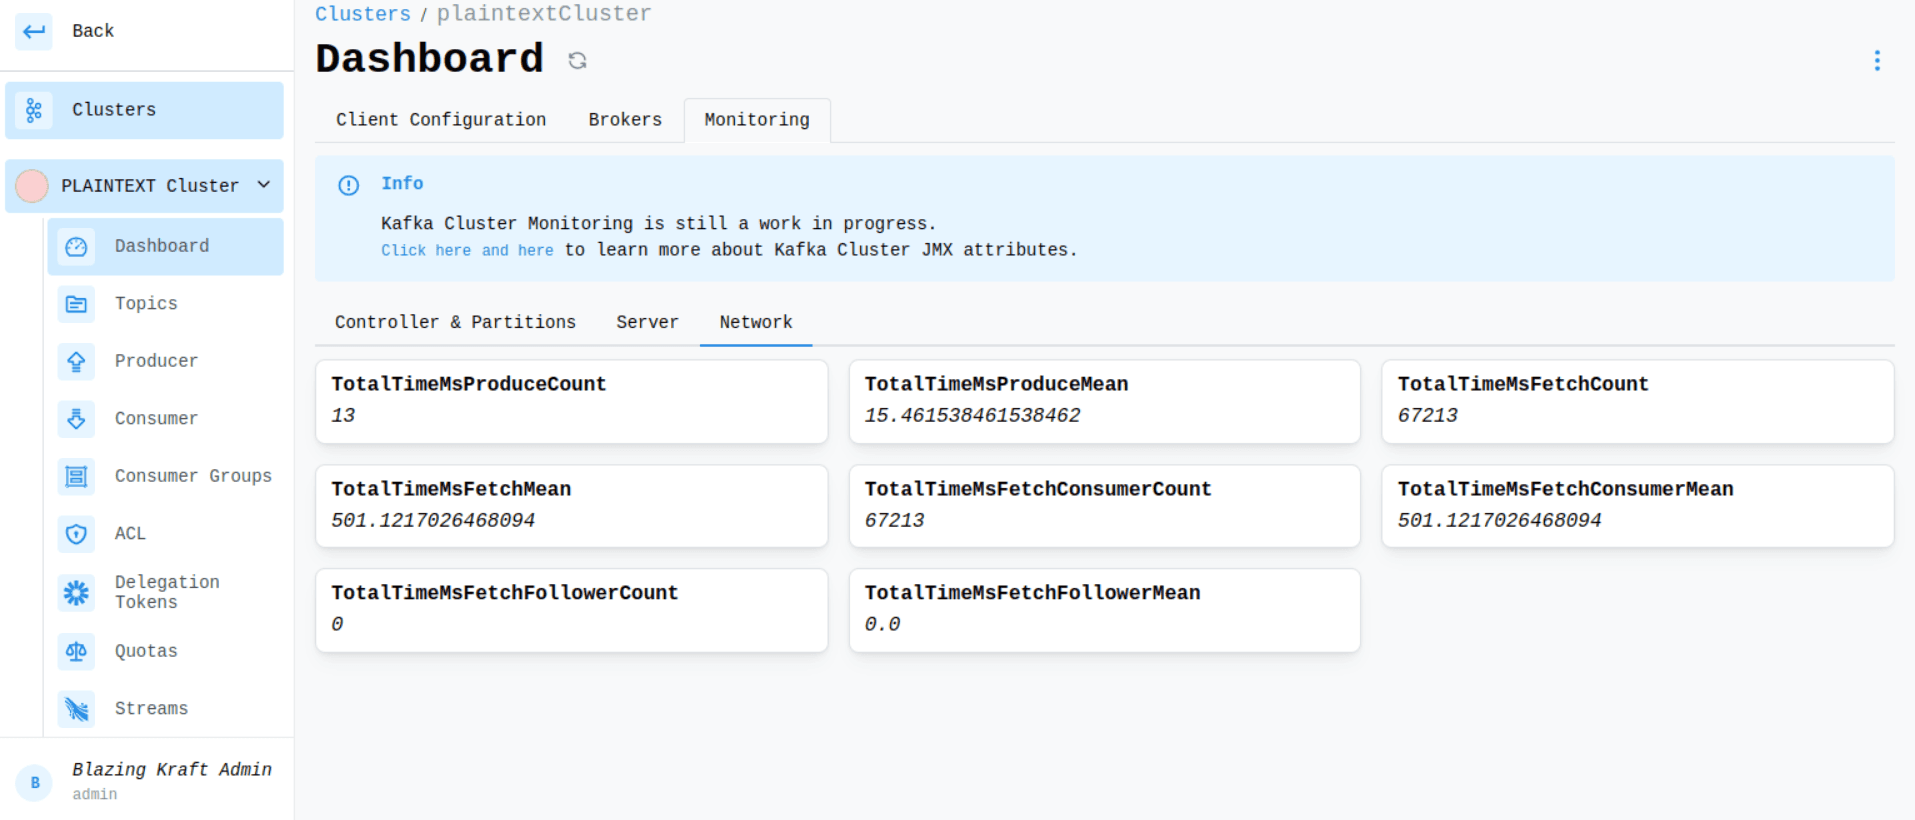The image size is (1915, 820).
Task: Open the three-dot options menu
Action: pyautogui.click(x=1877, y=61)
